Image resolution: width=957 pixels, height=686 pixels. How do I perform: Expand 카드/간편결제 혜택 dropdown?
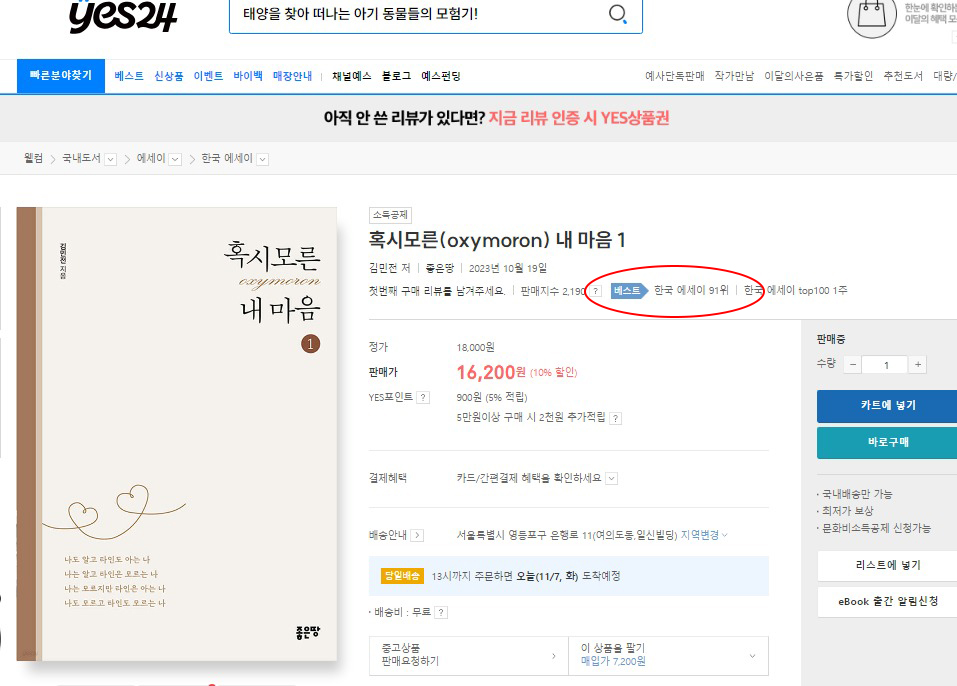[x=612, y=478]
